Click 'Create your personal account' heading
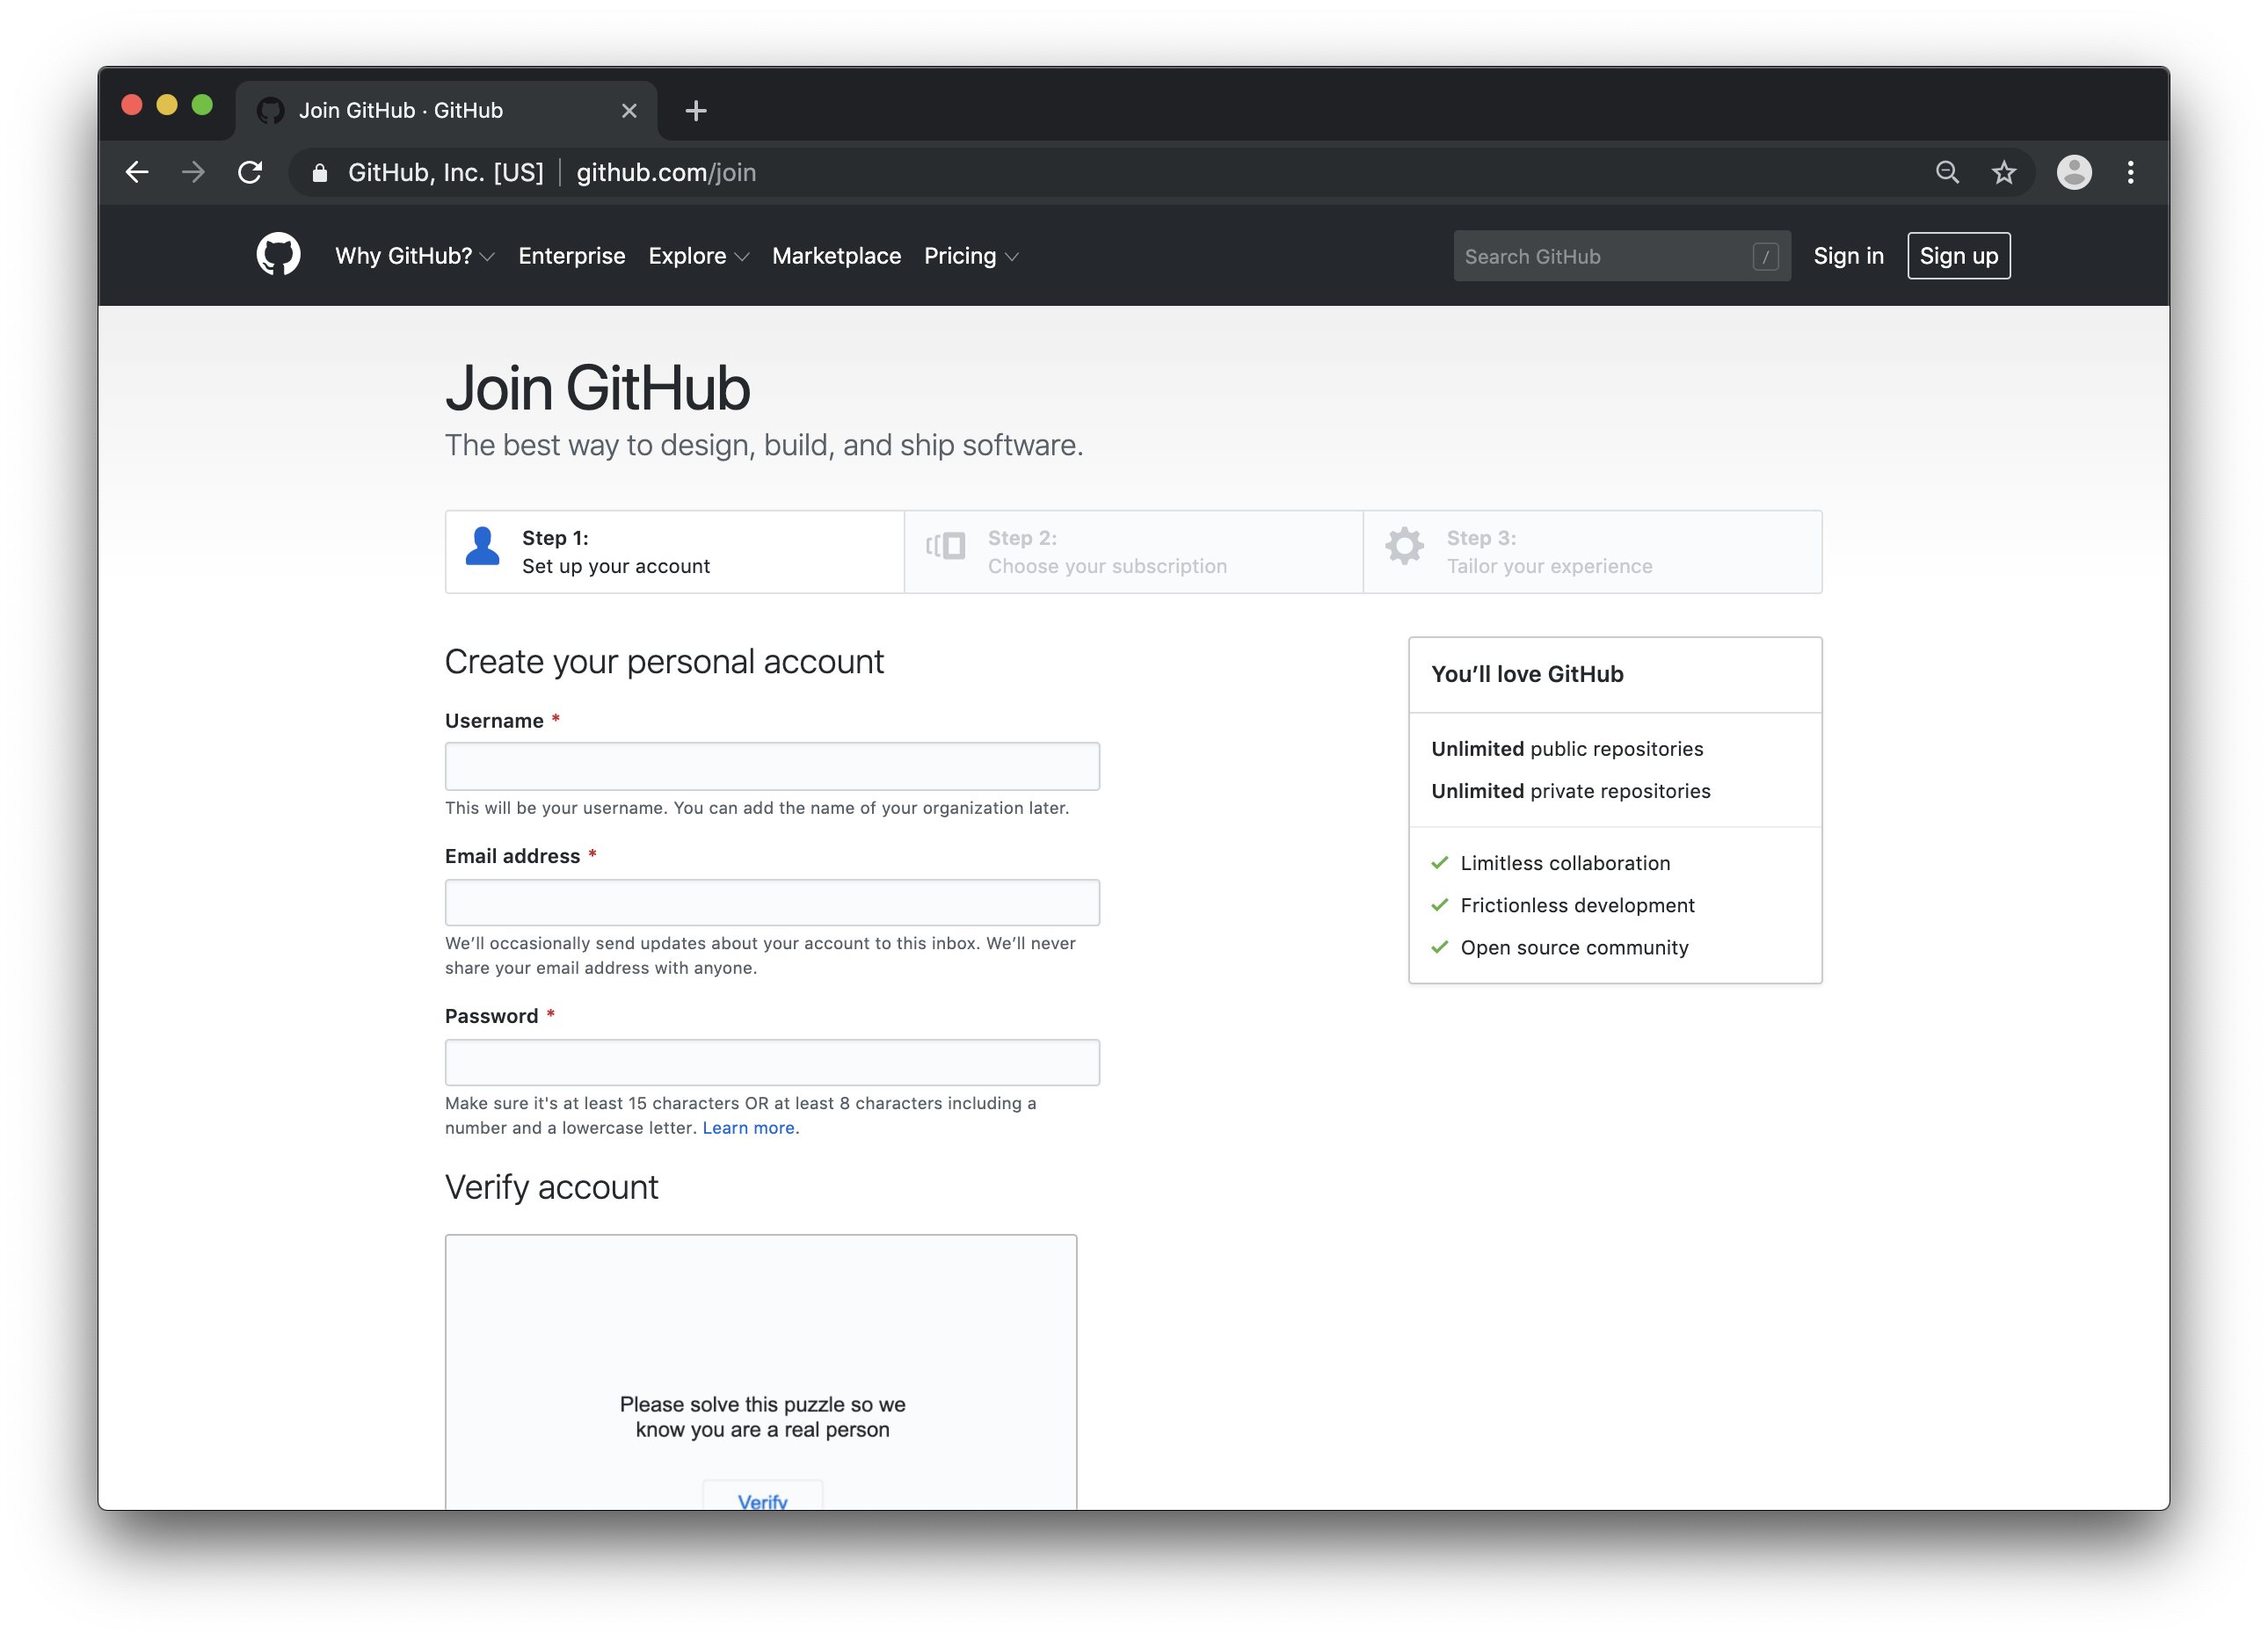This screenshot has height=1640, width=2268. coord(664,662)
